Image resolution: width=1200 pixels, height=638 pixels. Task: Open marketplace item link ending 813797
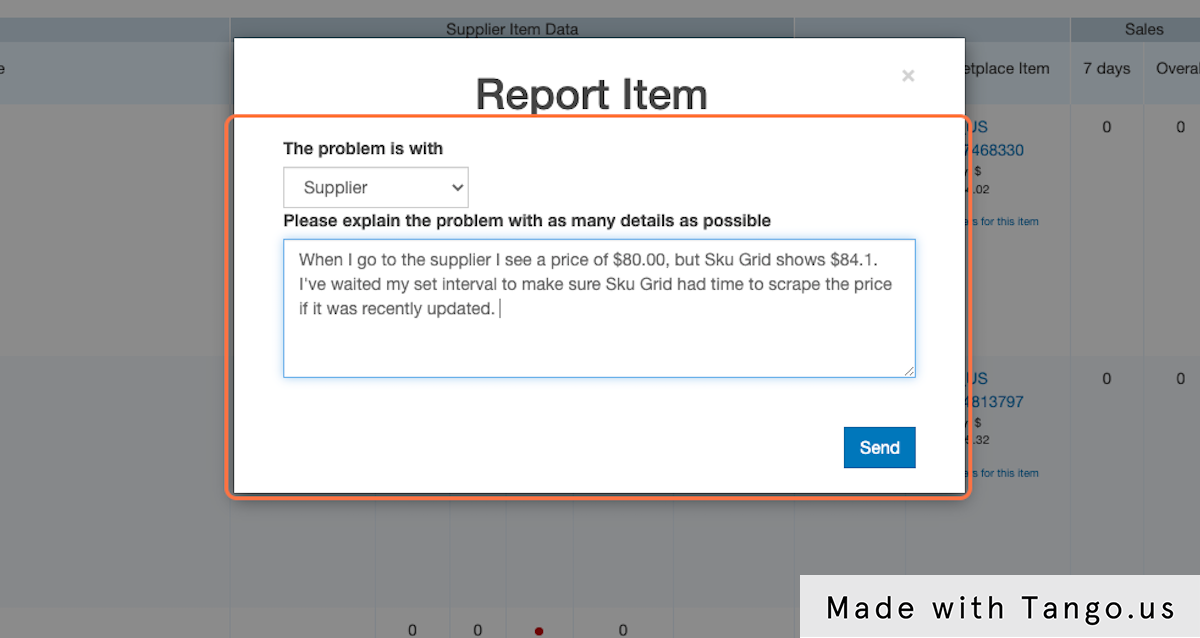[995, 402]
